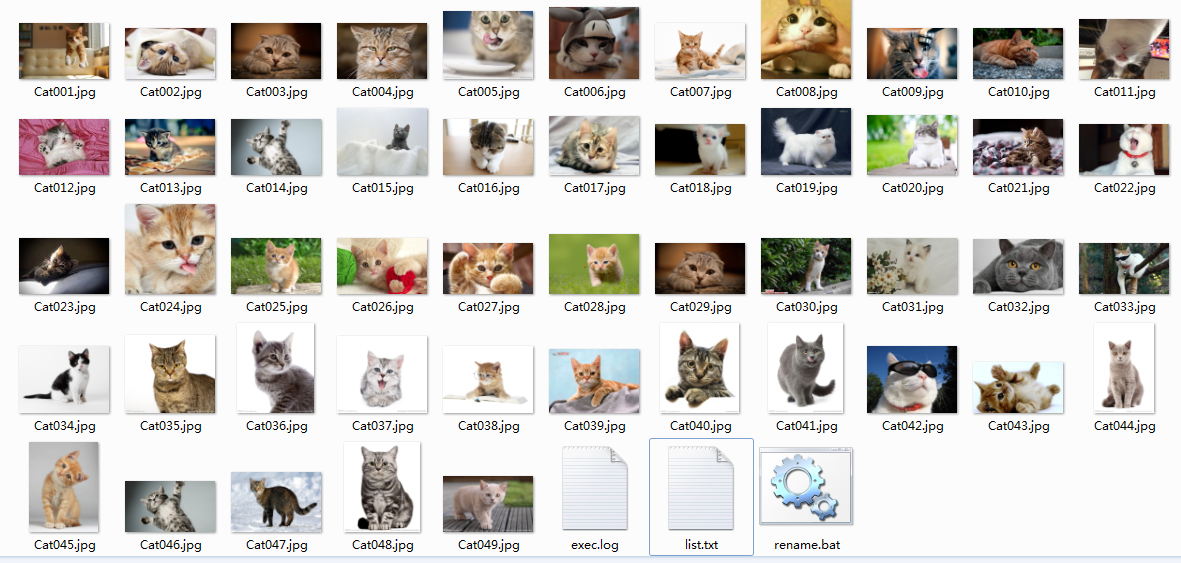Choose the Cat023.jpg thumbnail

[64, 266]
